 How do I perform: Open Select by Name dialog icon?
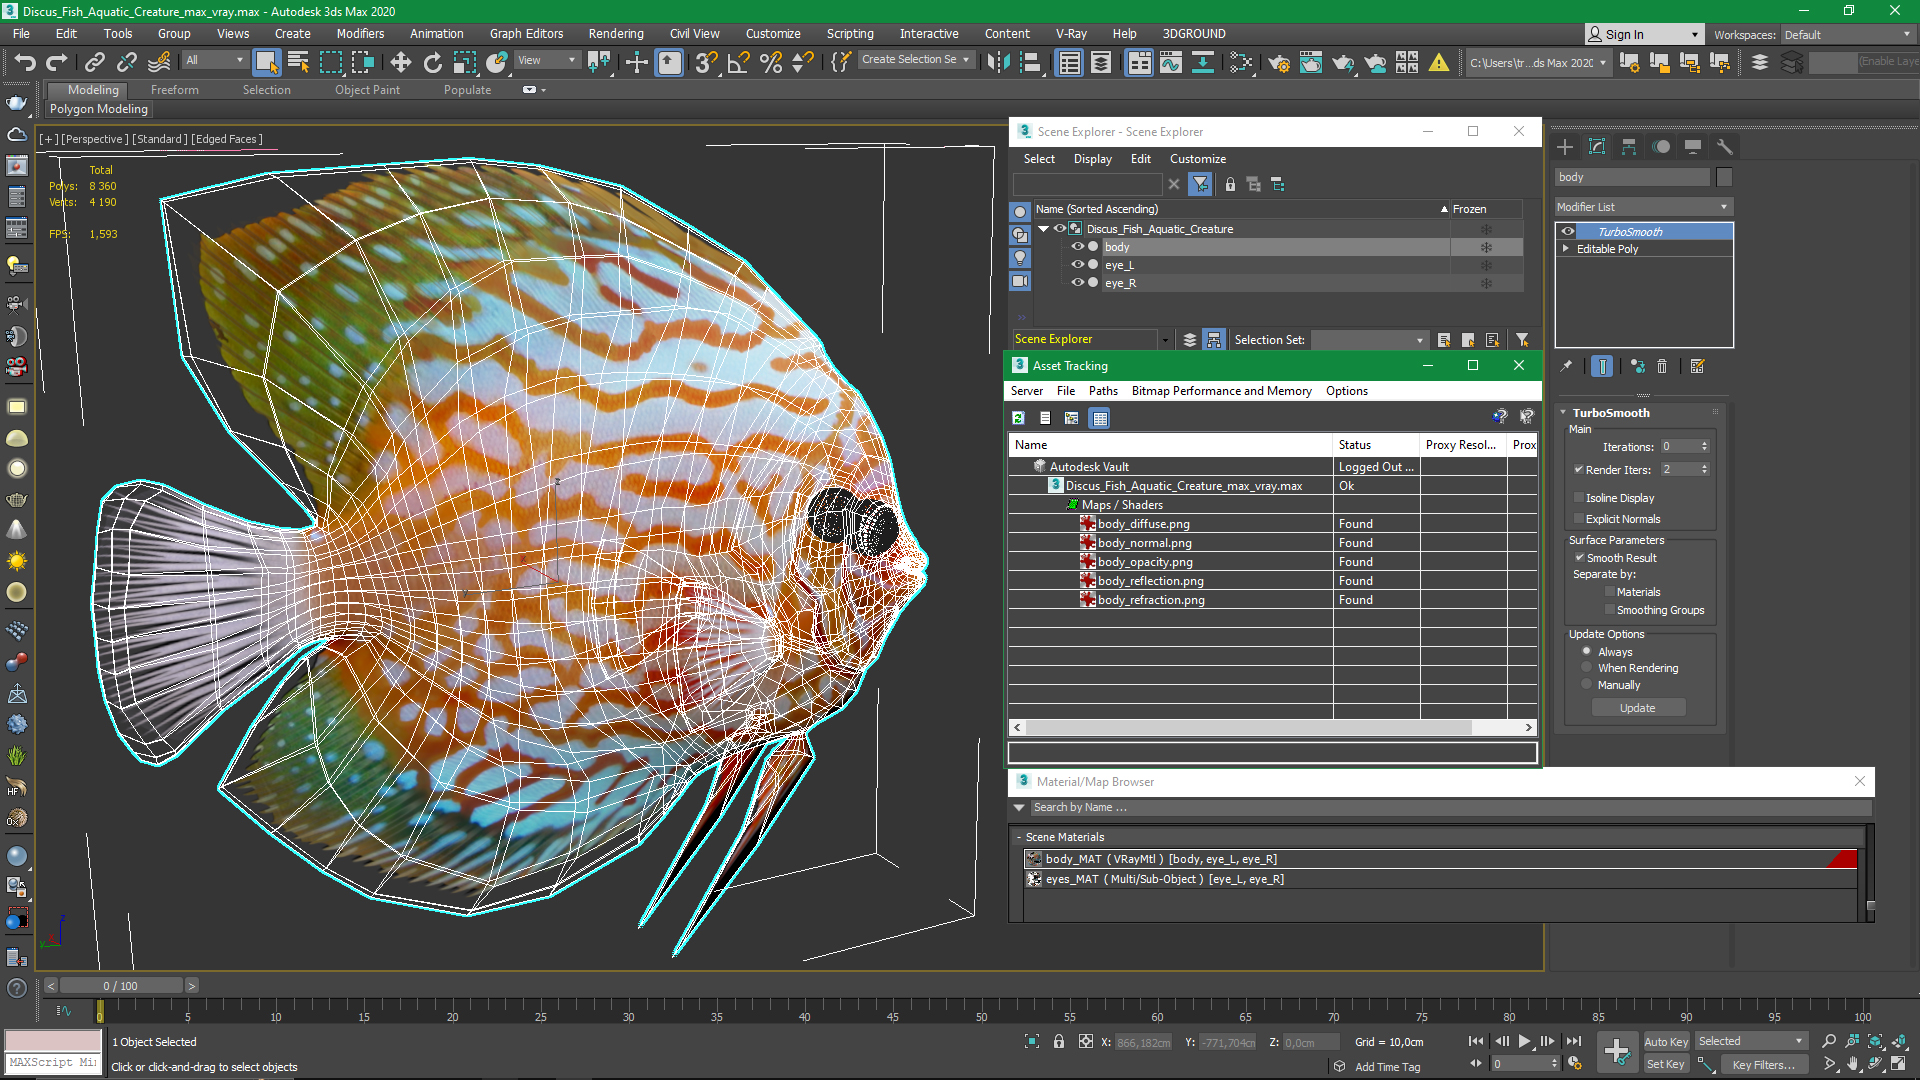pyautogui.click(x=298, y=62)
